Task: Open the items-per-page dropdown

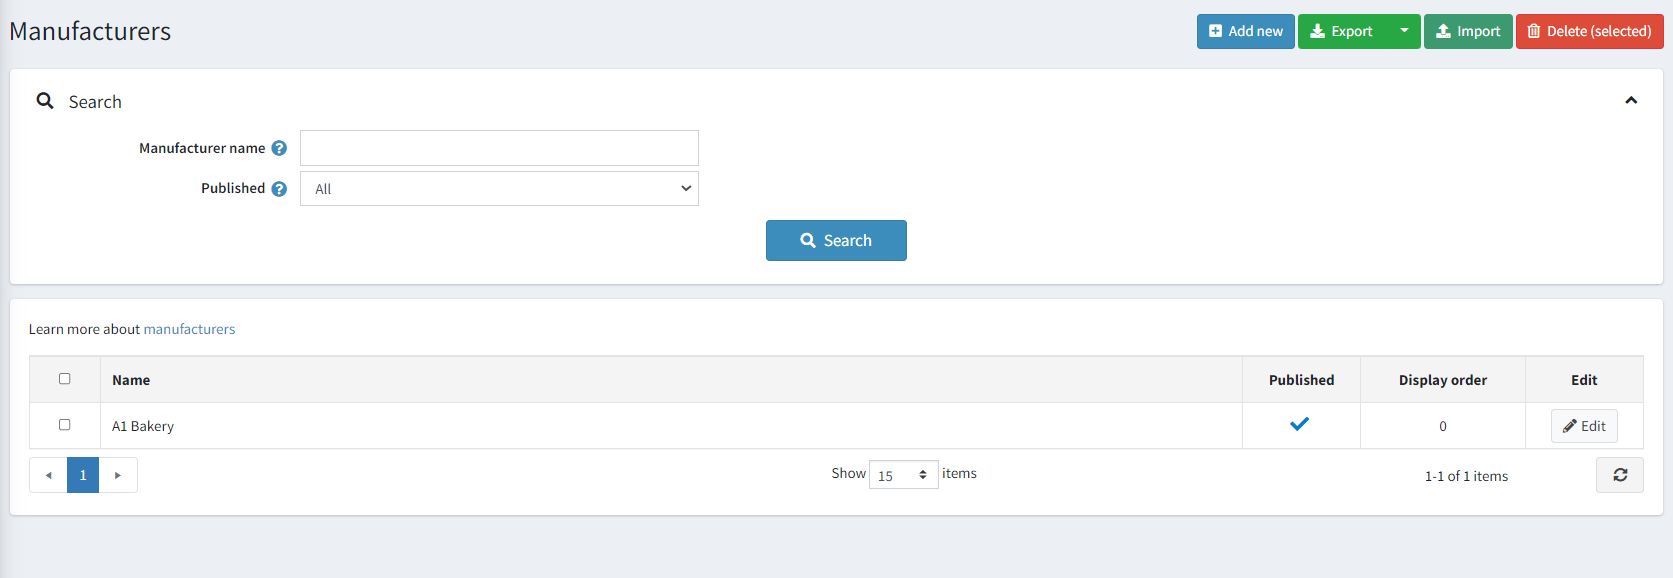Action: [x=903, y=475]
